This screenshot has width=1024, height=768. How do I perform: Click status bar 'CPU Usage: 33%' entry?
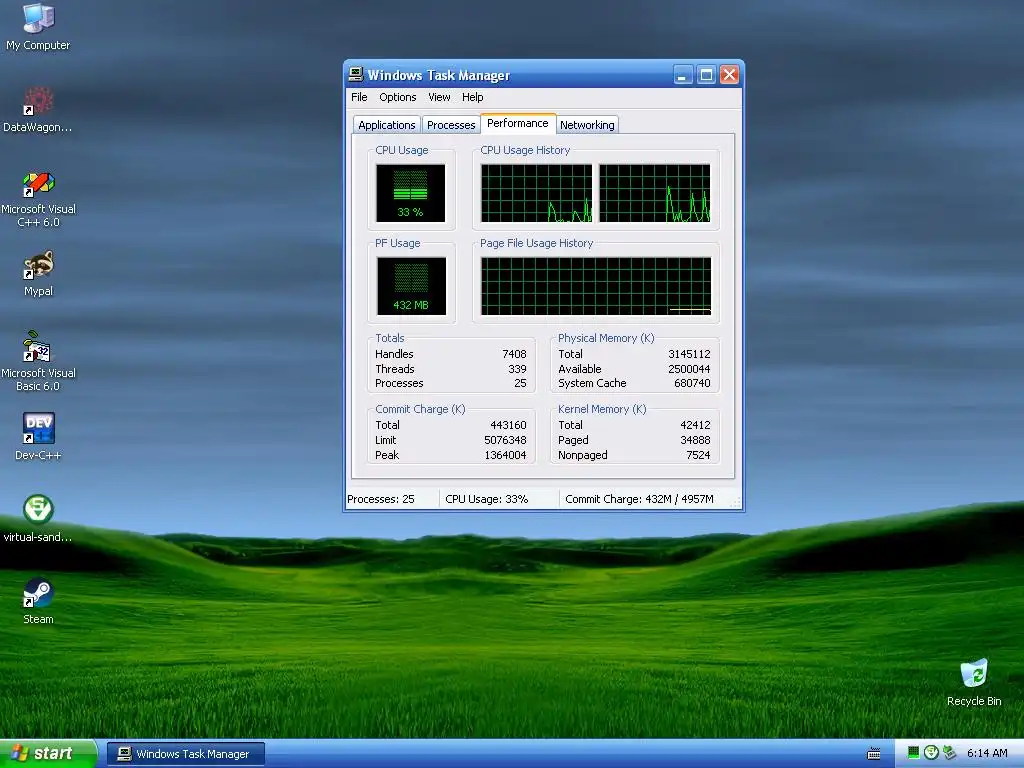(487, 499)
